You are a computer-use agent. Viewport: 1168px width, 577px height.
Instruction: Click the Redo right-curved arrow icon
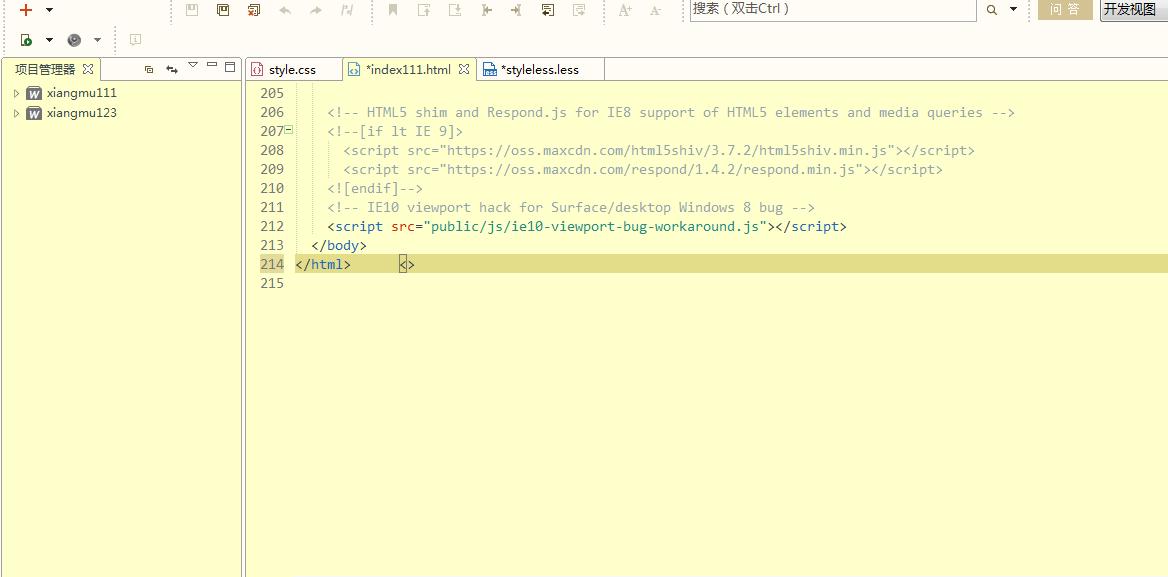(x=316, y=10)
